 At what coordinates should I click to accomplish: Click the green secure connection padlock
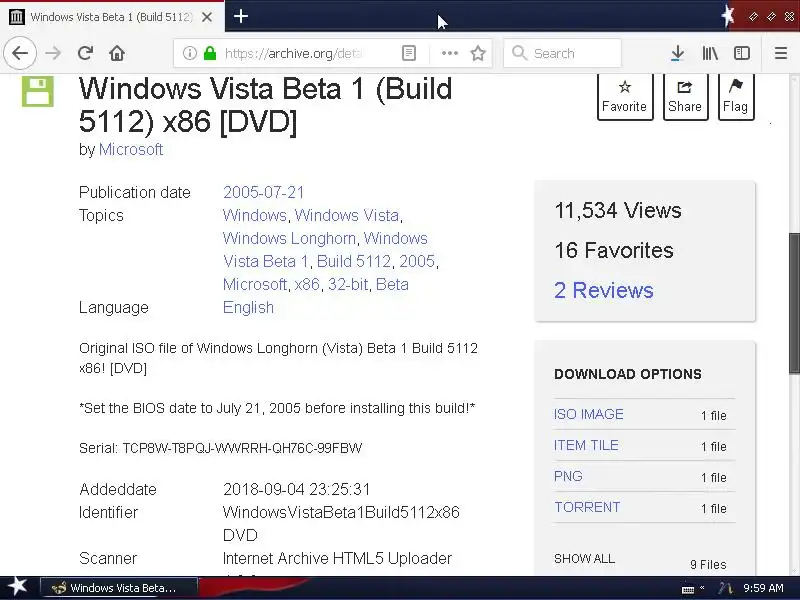[x=210, y=53]
